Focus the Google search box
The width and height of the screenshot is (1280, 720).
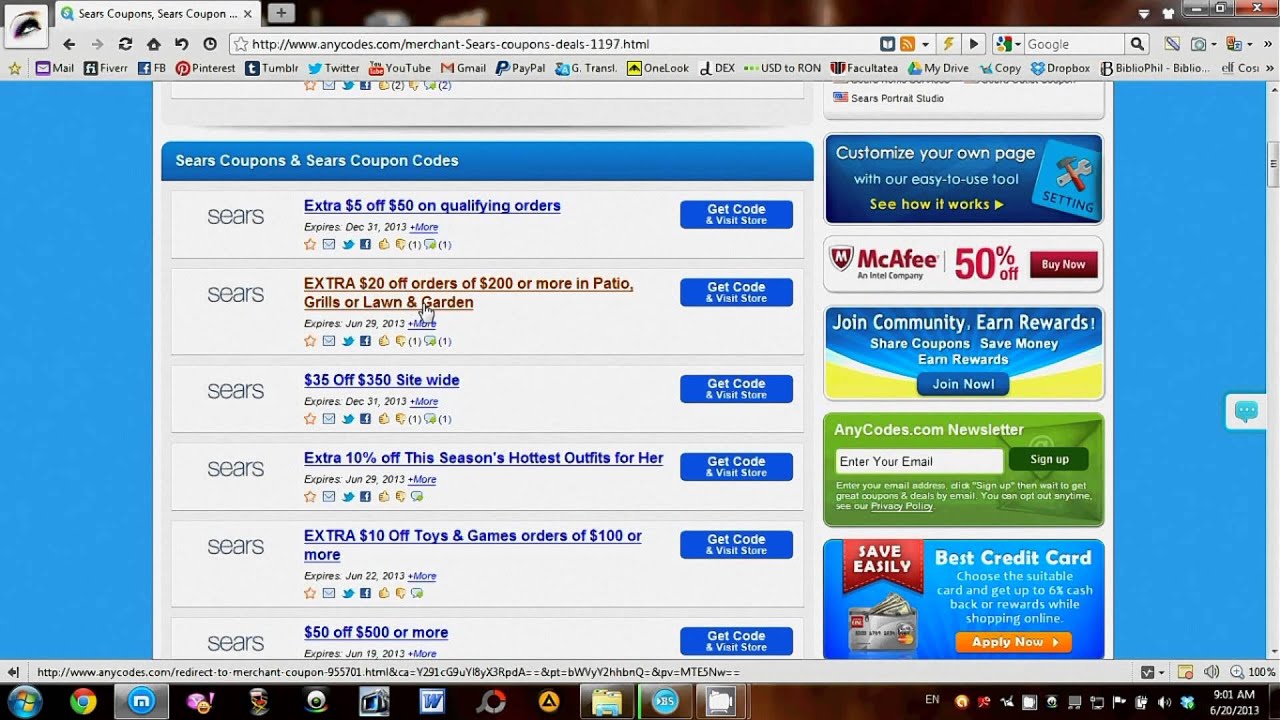click(1073, 44)
